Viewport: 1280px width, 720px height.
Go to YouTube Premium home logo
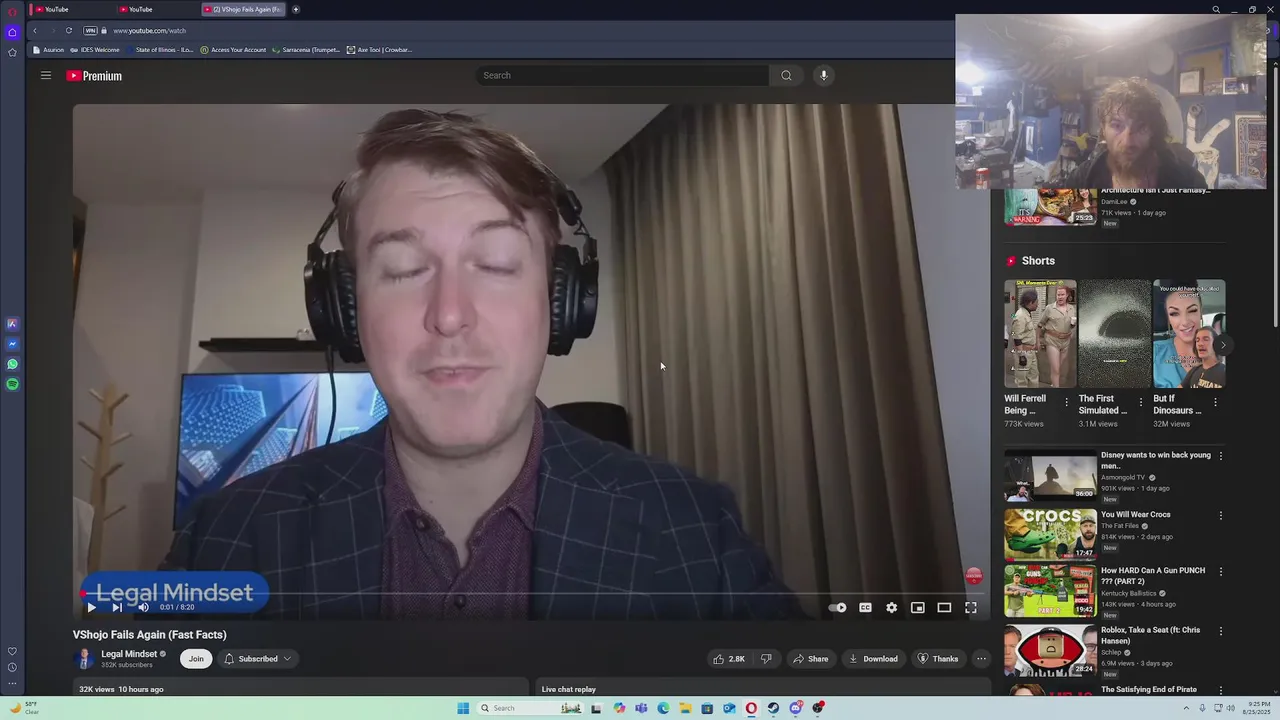pos(94,76)
